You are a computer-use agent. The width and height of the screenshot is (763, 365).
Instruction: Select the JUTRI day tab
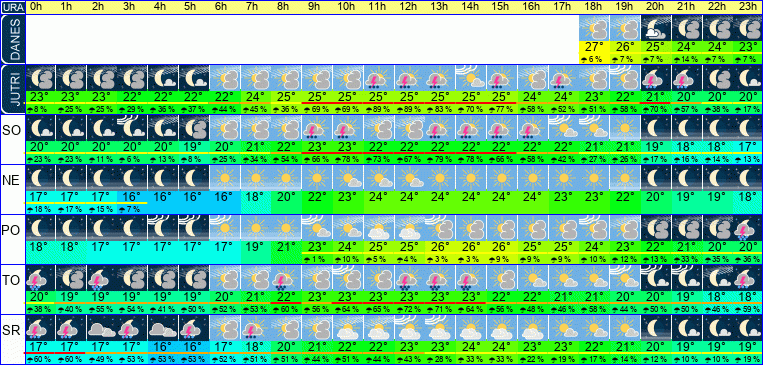pos(12,89)
